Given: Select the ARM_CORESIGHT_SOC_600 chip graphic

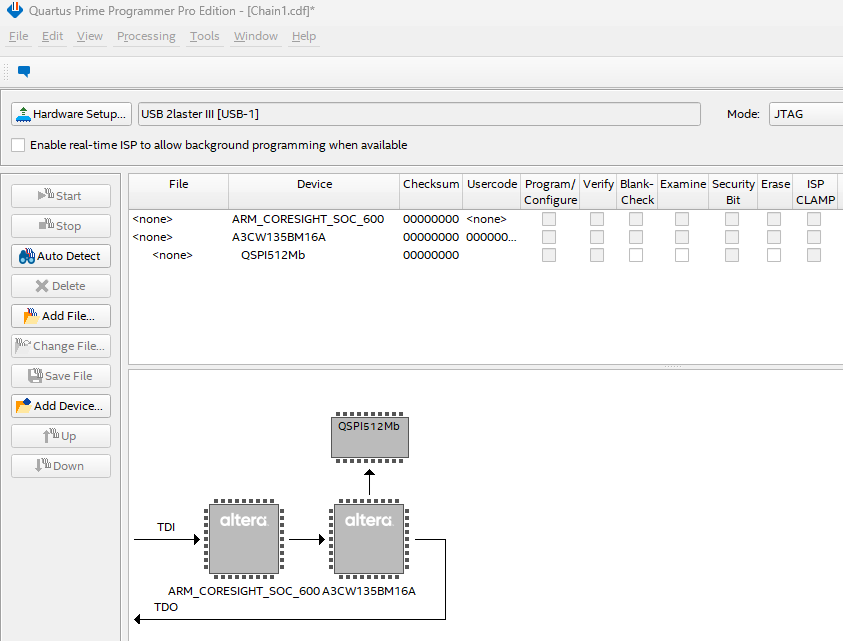Looking at the screenshot, I should 243,539.
